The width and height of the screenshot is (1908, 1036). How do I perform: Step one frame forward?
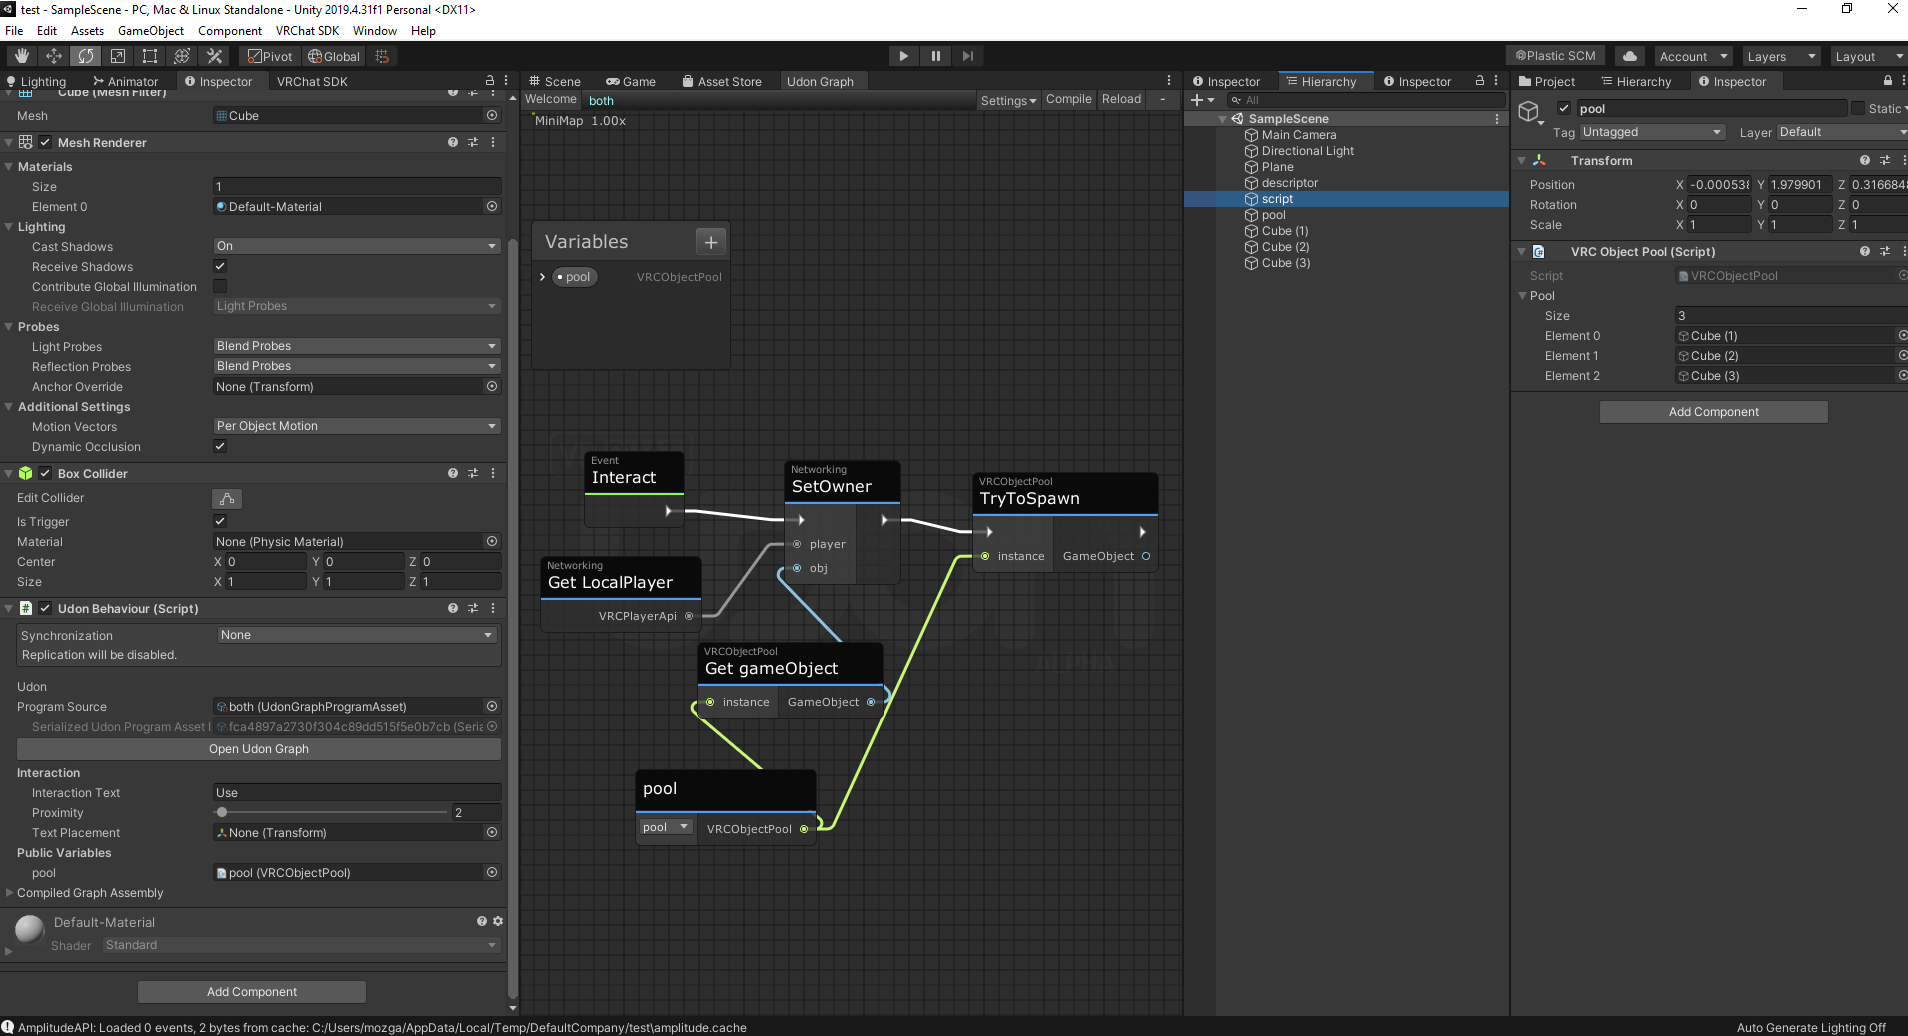pos(967,56)
